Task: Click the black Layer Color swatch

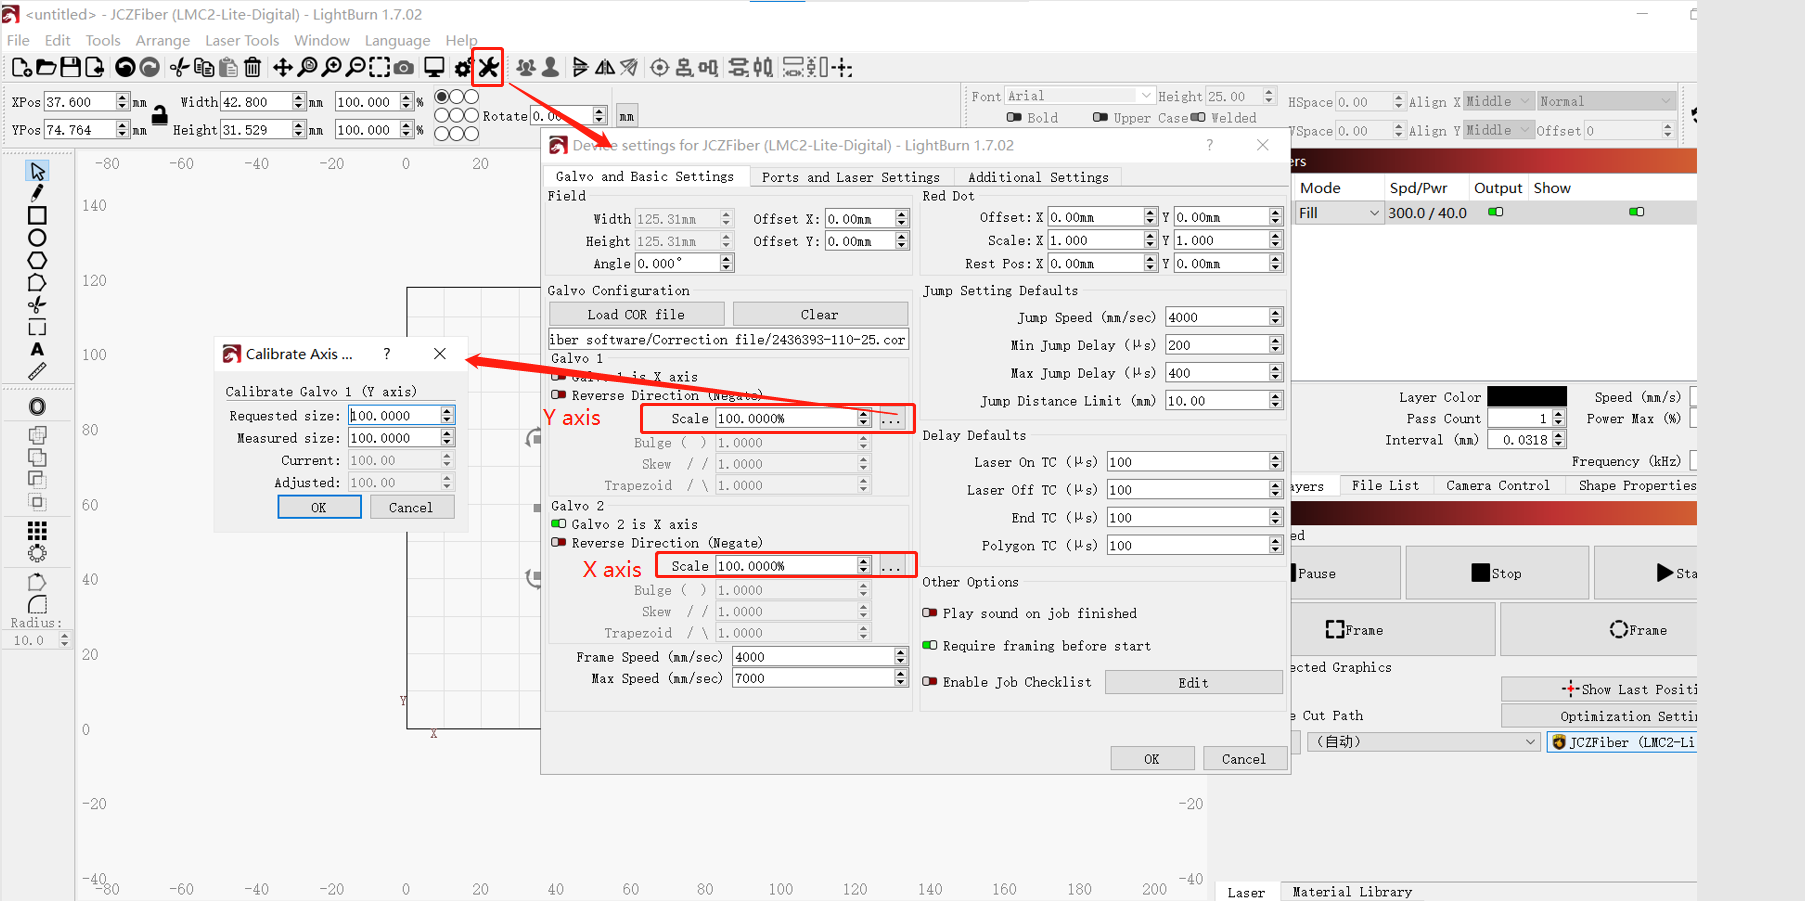Action: coord(1526,397)
